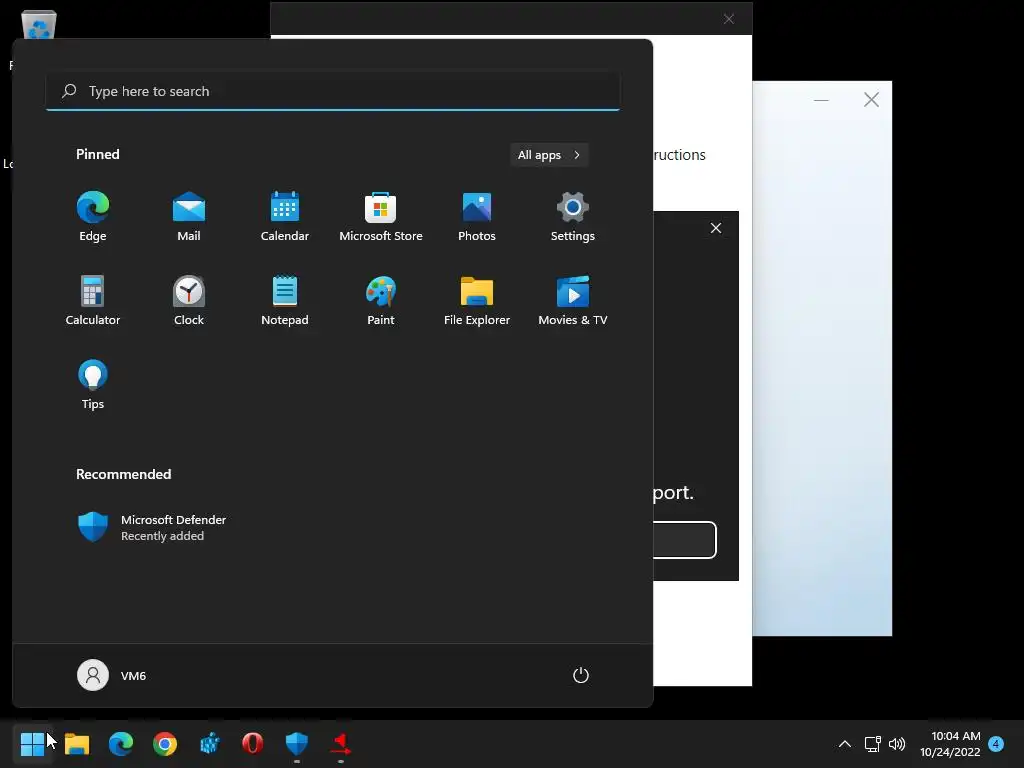Open Settings from pinned apps
The width and height of the screenshot is (1024, 768).
pyautogui.click(x=573, y=217)
